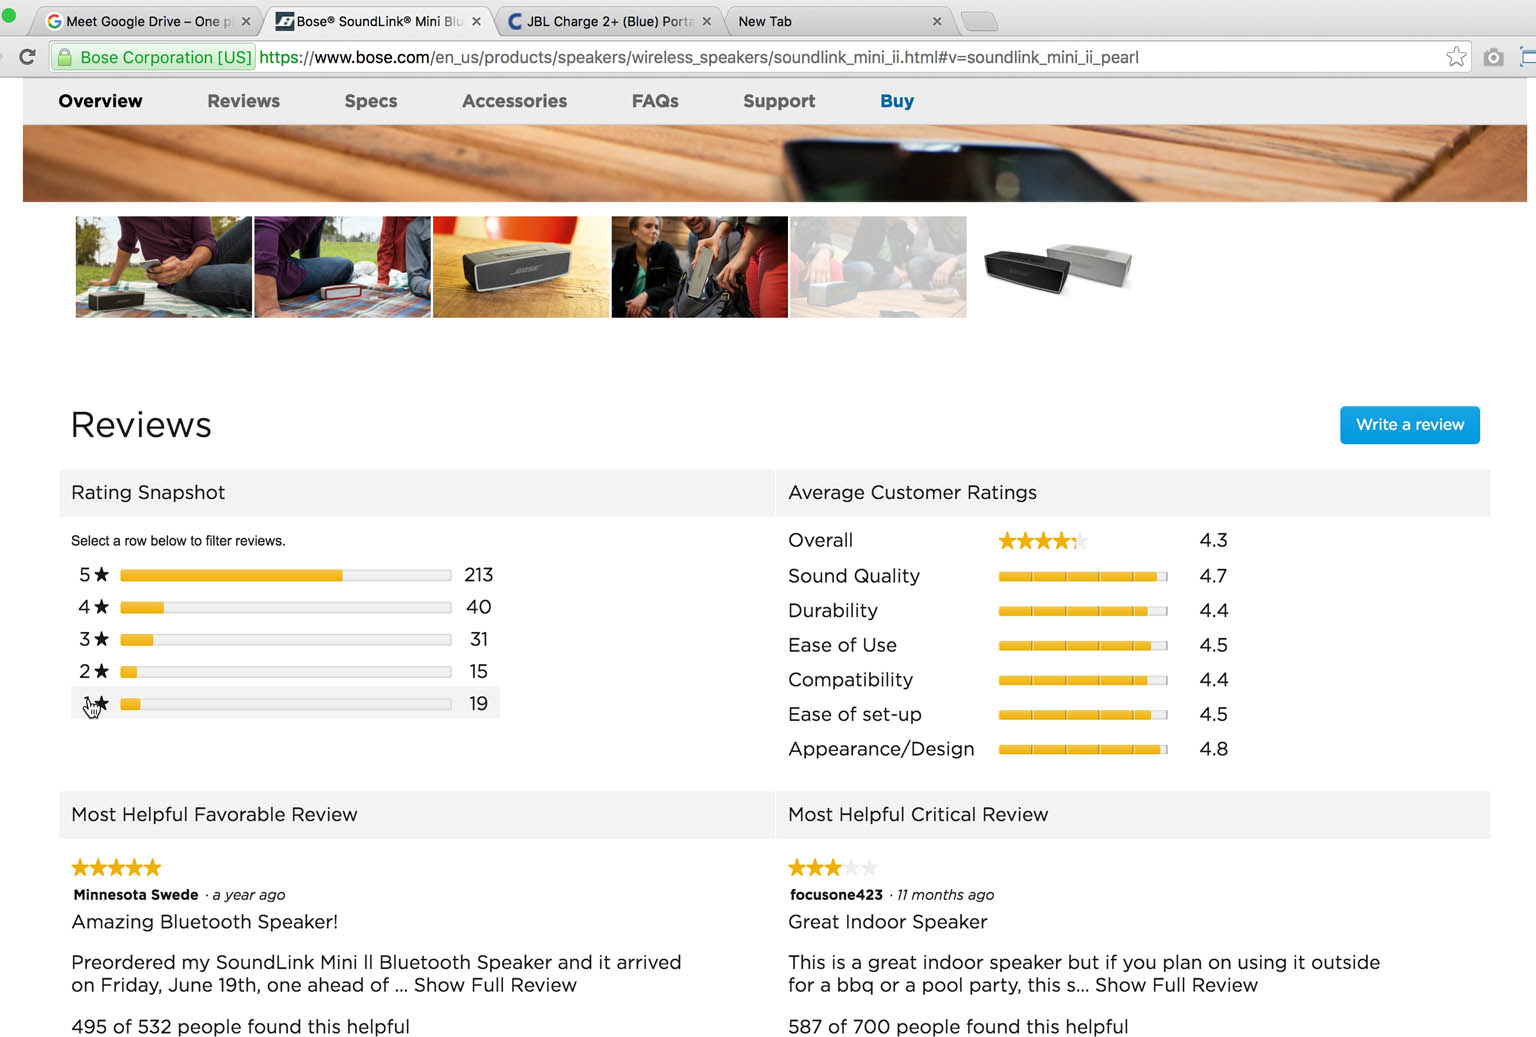Screen dimensions: 1536x1037
Task: Select the Bose SoundLink Mini tab
Action: pos(378,21)
